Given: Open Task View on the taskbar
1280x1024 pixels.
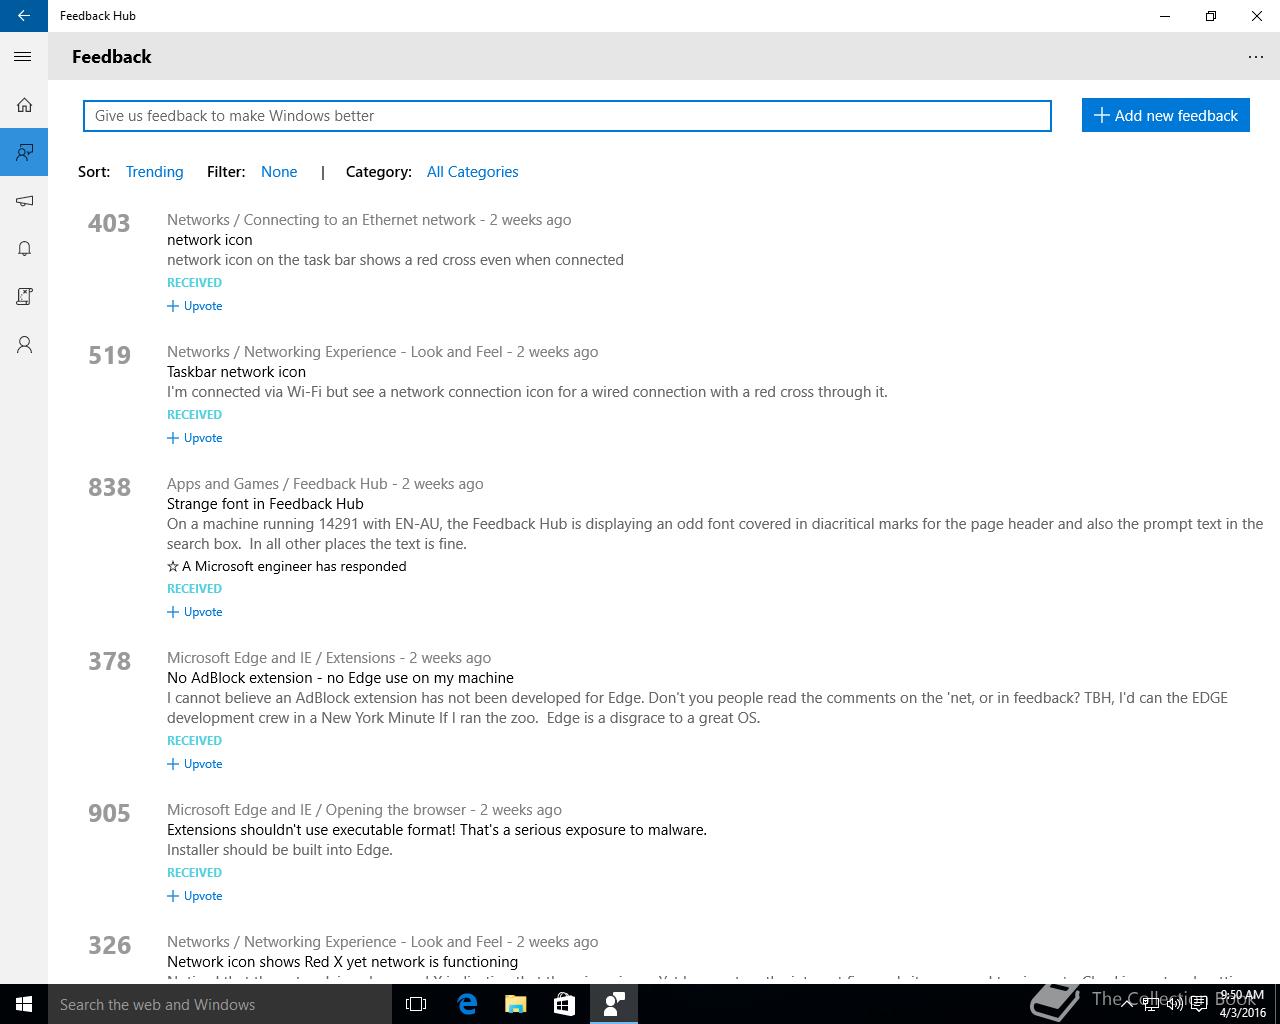Looking at the screenshot, I should click(416, 1004).
